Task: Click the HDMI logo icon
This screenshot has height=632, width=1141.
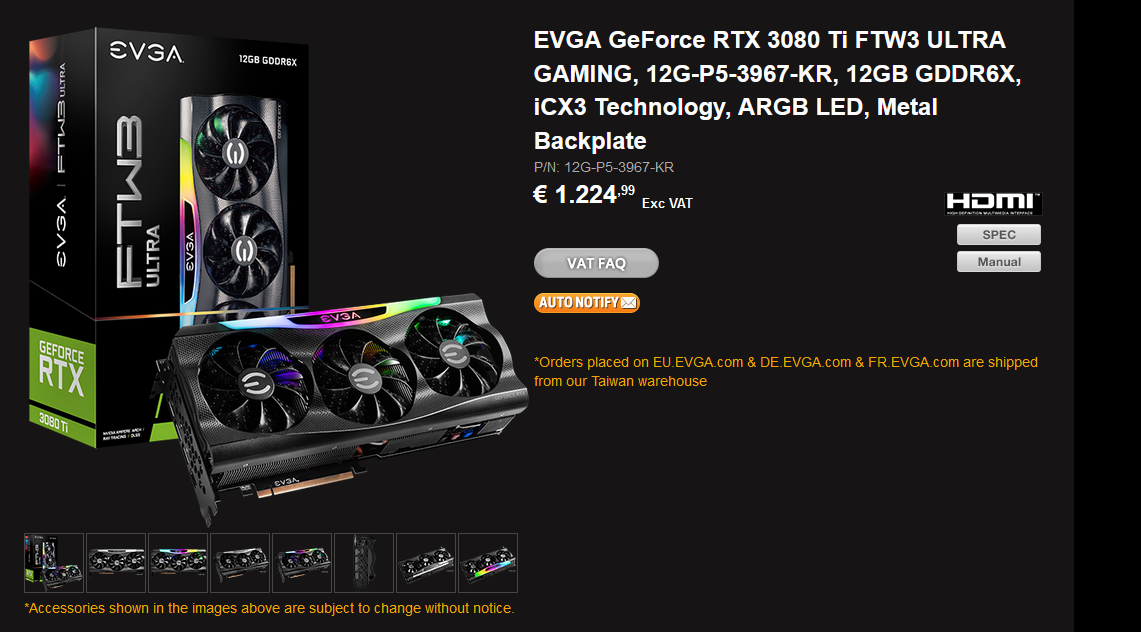Action: 993,204
